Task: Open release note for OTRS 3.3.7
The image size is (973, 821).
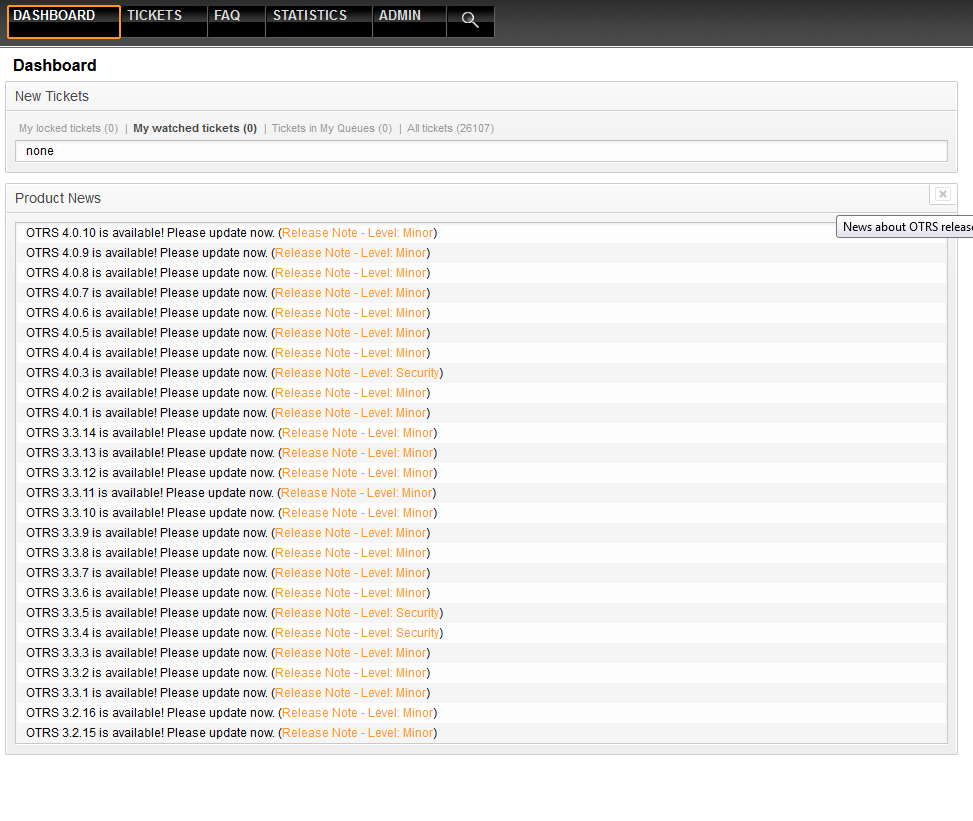Action: [x=351, y=573]
